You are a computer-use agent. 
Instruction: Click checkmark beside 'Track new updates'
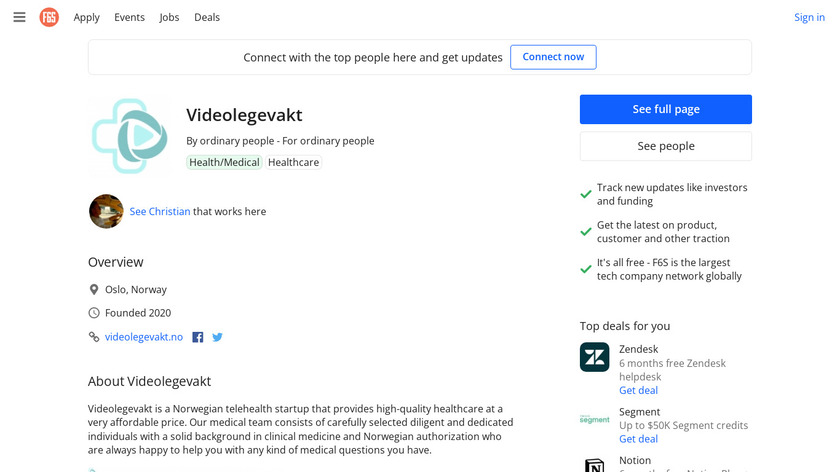click(586, 194)
